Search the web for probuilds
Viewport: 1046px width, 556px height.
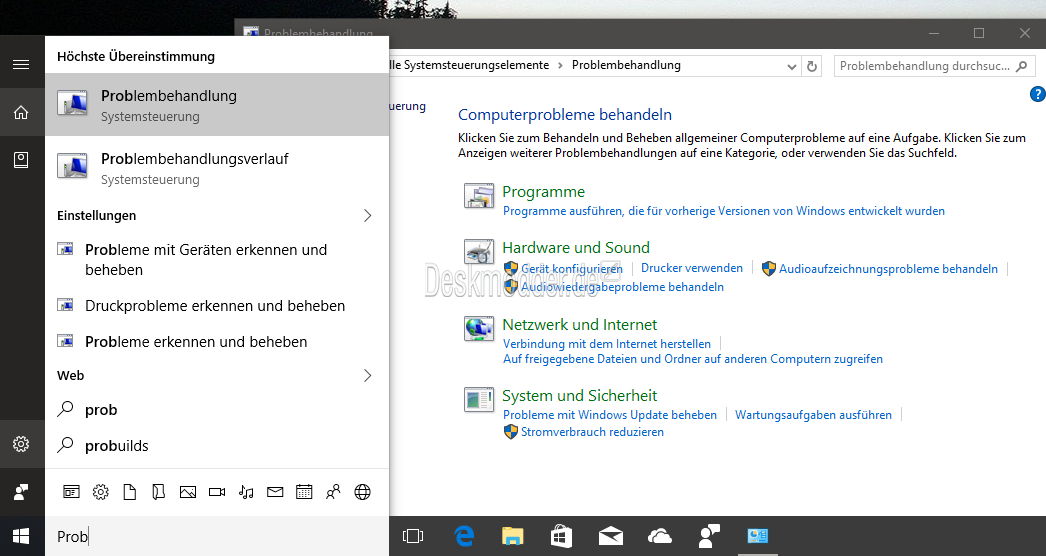(217, 446)
